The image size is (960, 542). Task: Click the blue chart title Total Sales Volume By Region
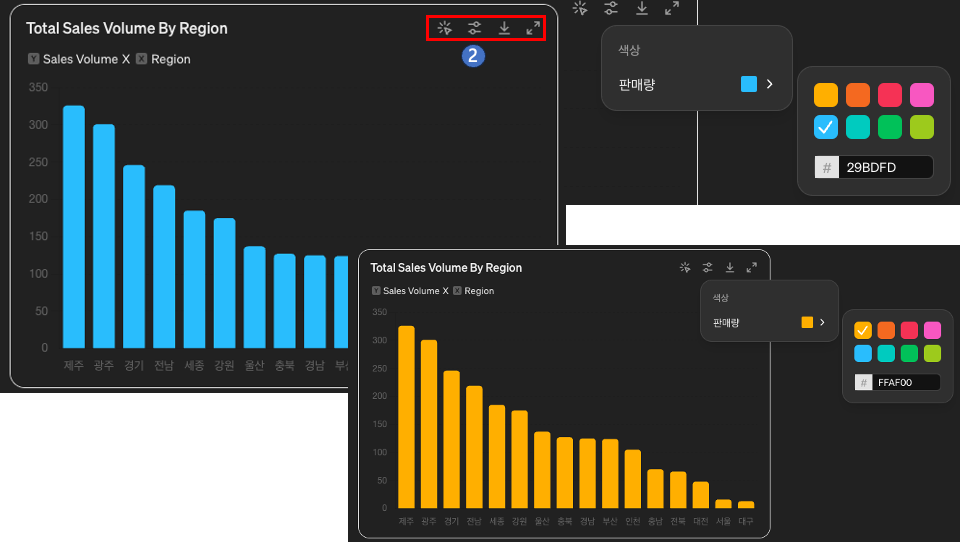point(127,28)
